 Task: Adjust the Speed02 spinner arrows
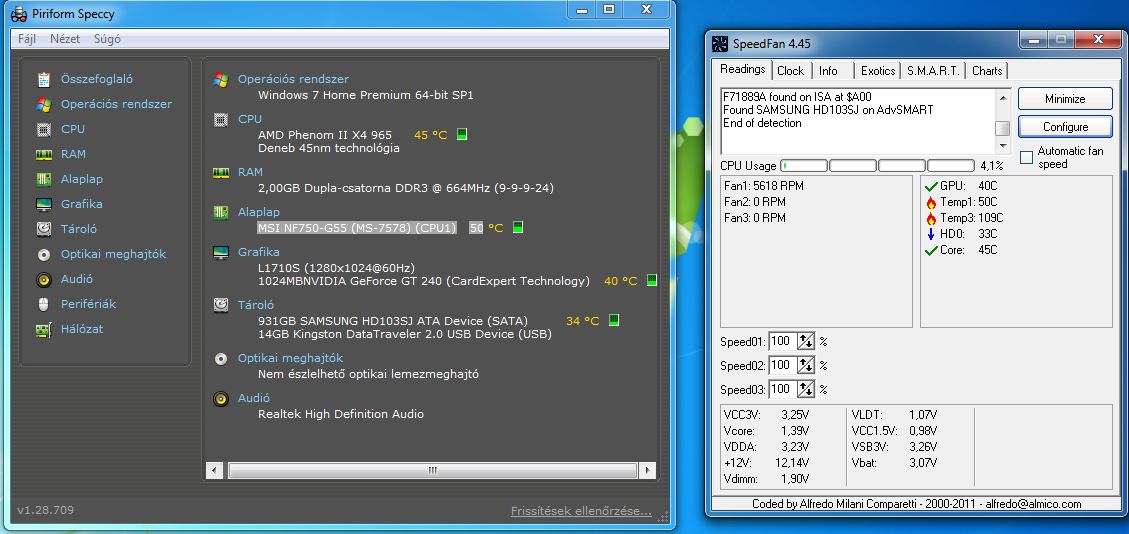point(806,366)
